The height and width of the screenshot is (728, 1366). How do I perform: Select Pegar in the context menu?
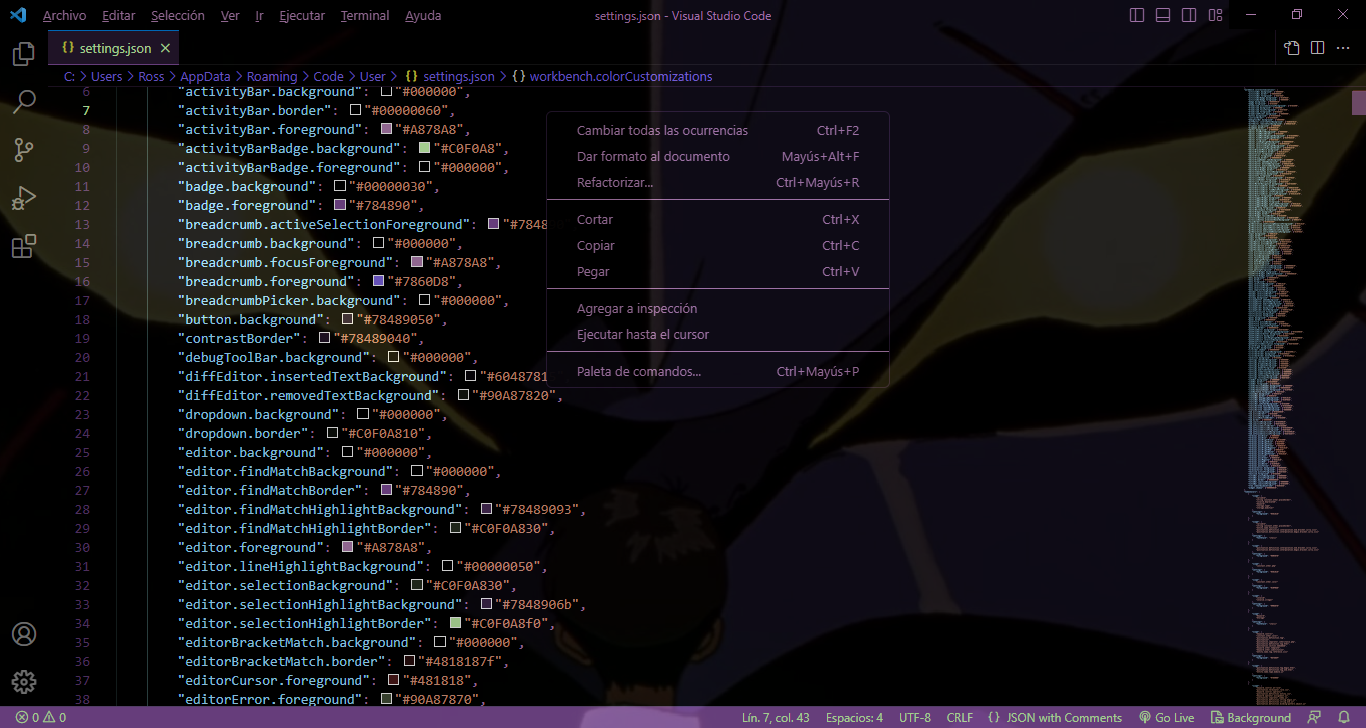point(596,271)
